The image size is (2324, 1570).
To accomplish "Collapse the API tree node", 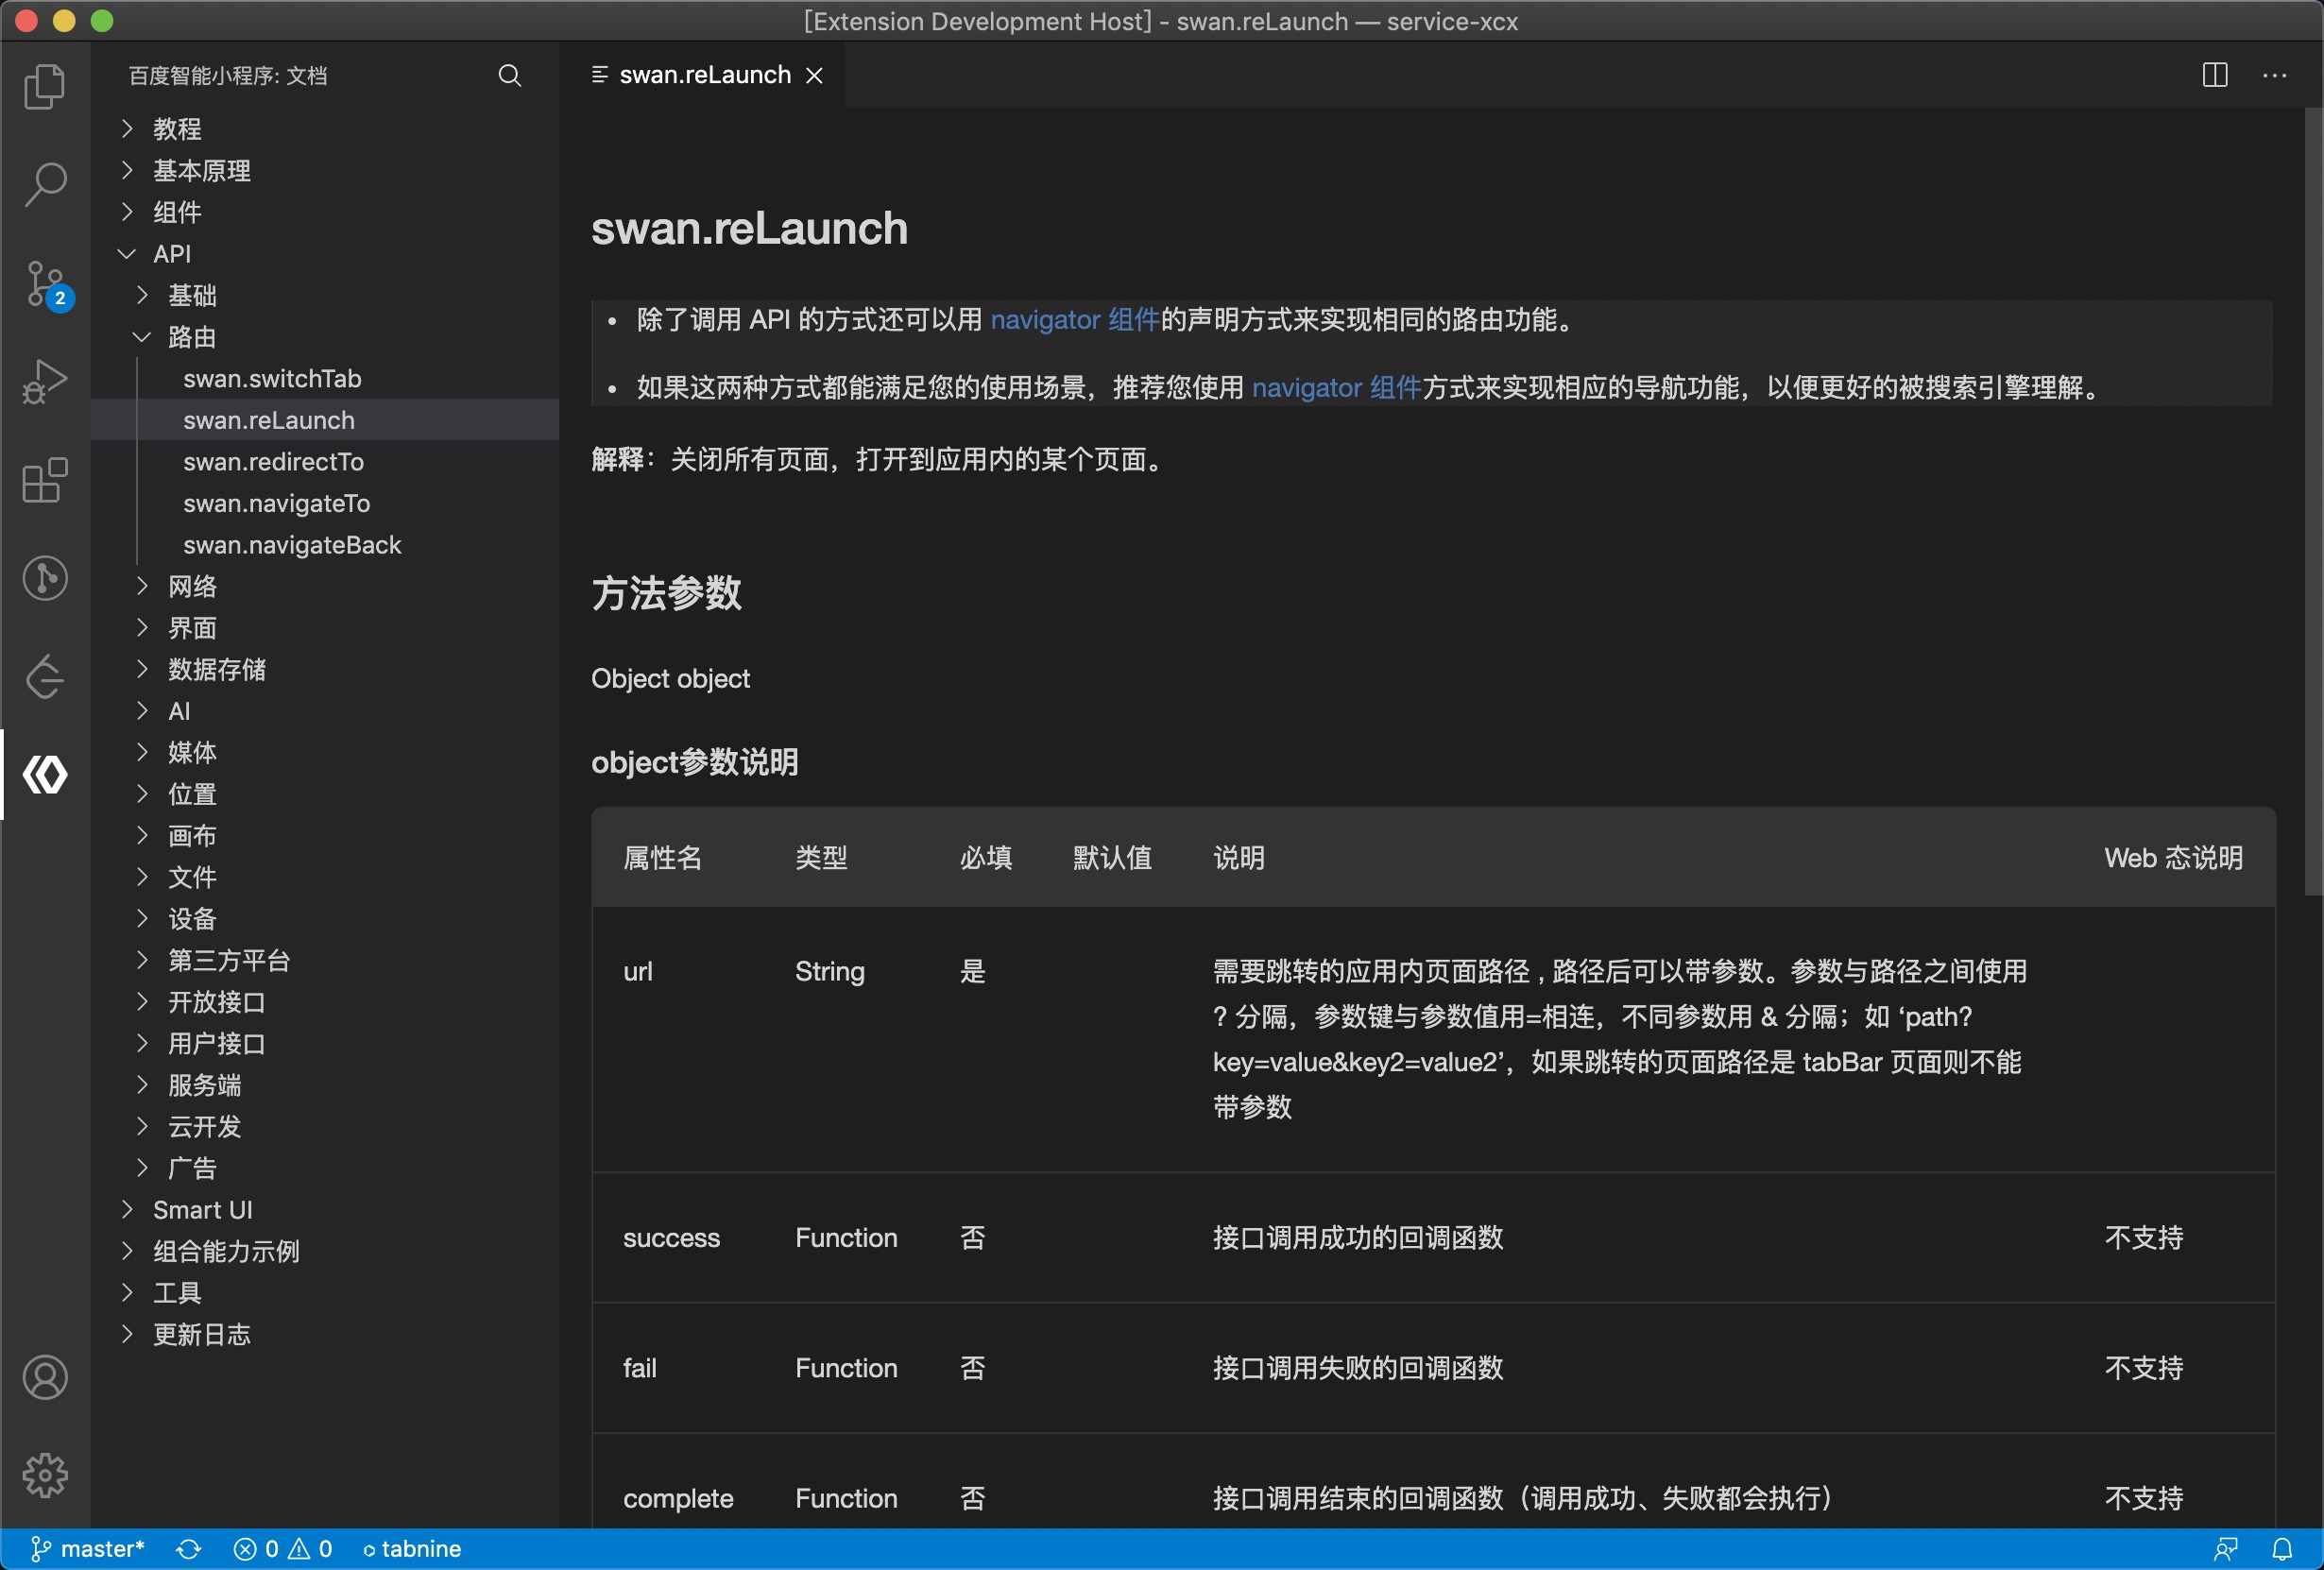I will [325, 254].
